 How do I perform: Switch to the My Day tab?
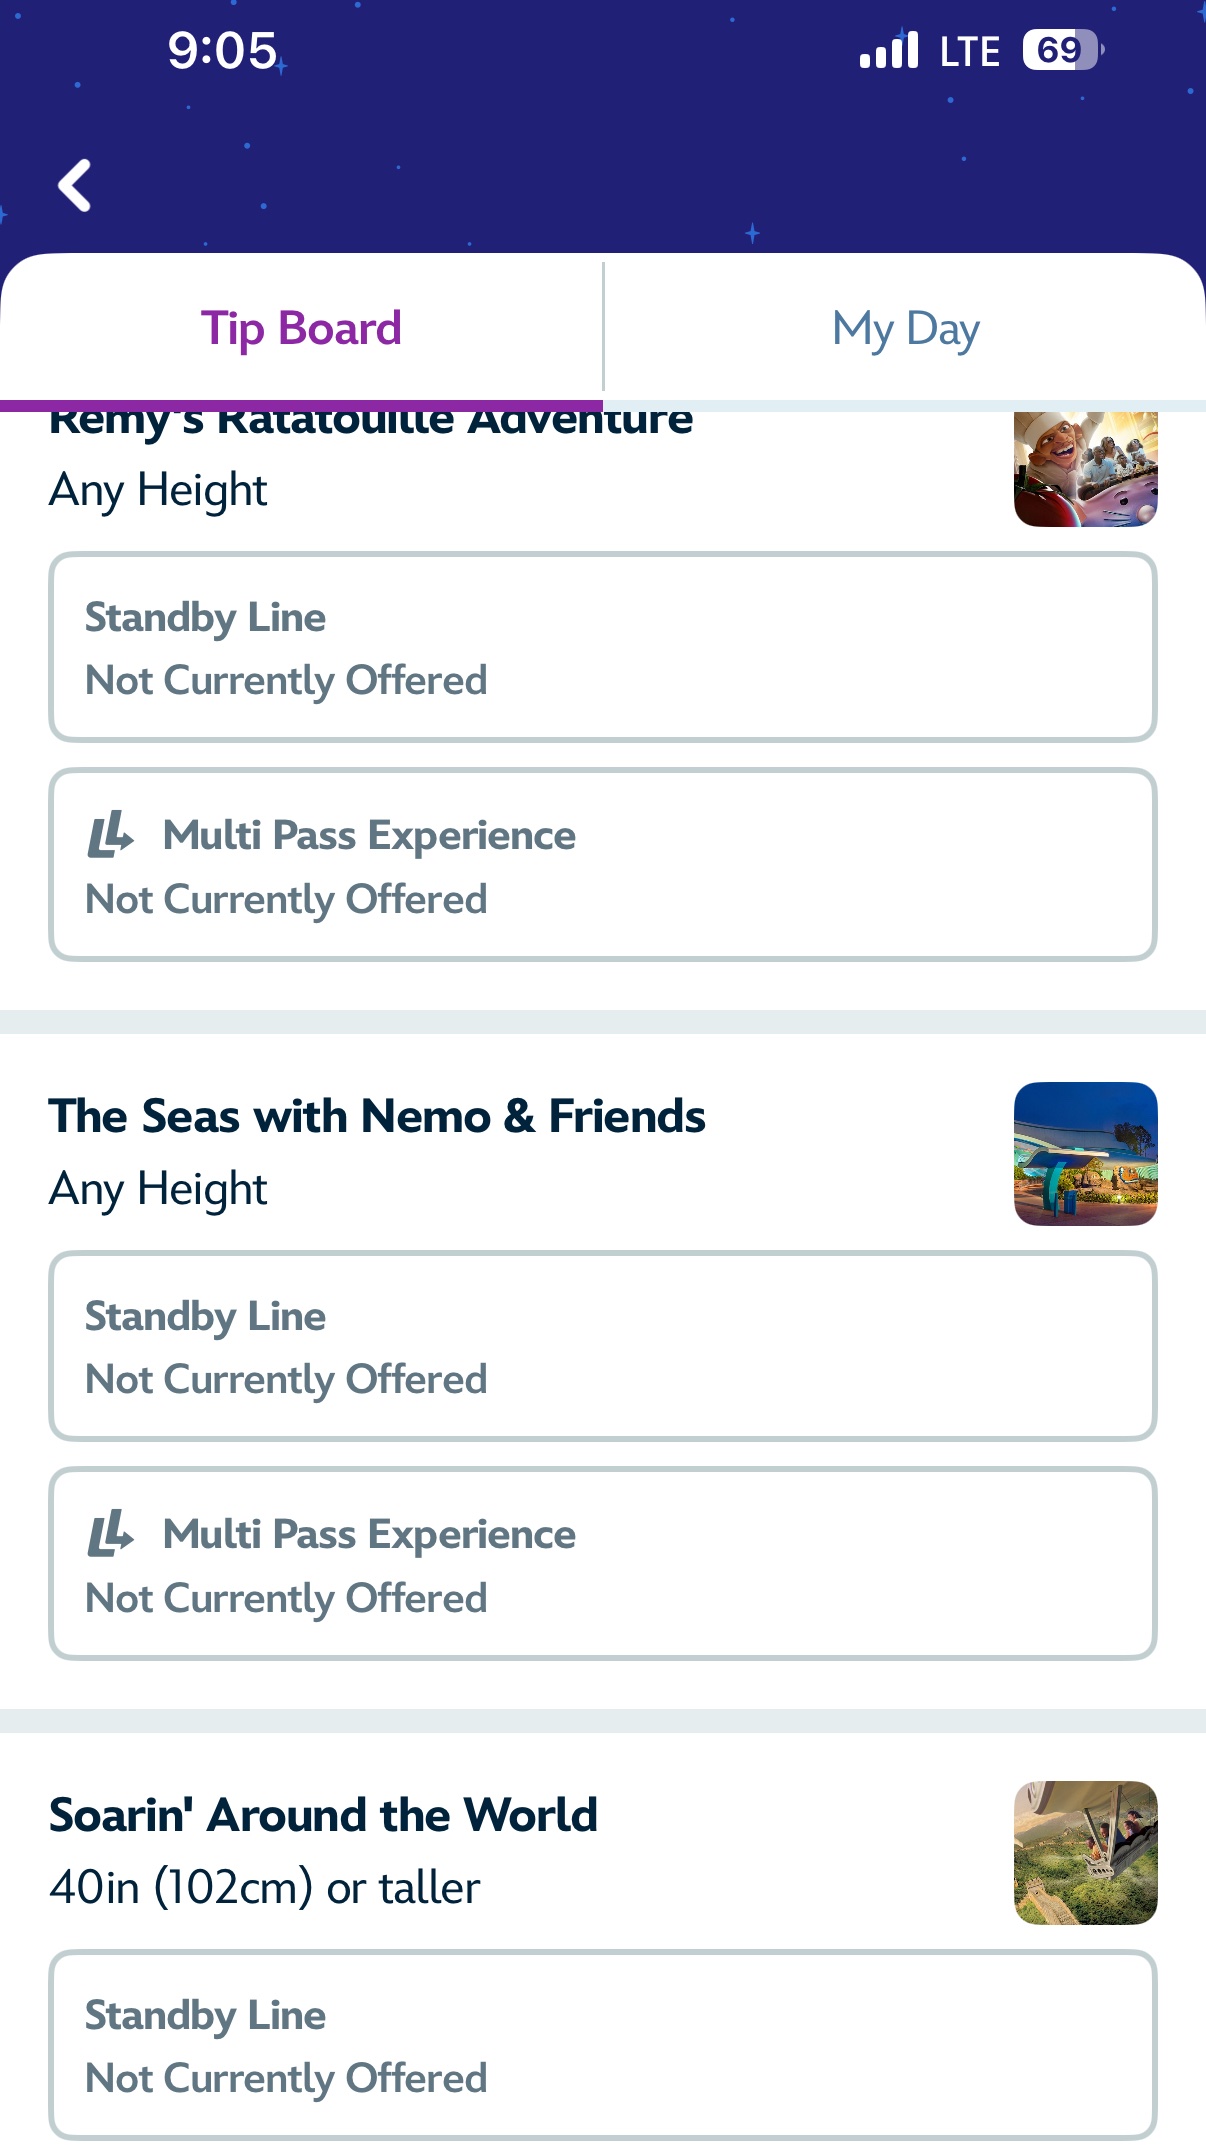click(x=905, y=329)
